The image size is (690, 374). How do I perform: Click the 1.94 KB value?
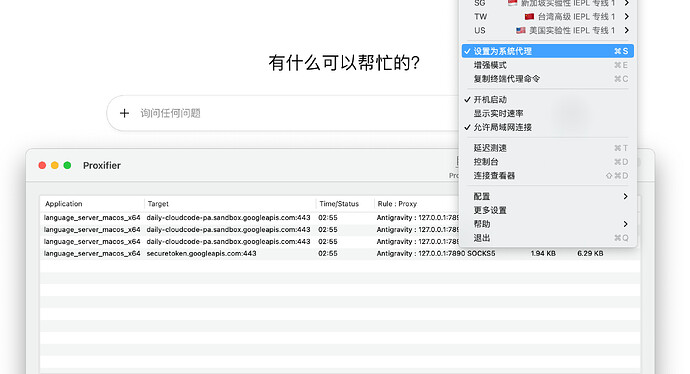click(x=543, y=253)
